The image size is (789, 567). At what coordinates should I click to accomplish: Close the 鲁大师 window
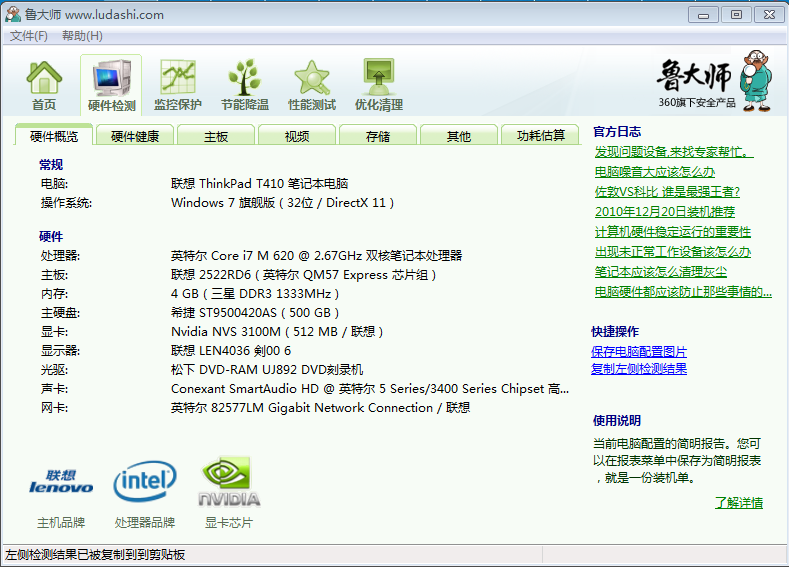769,15
